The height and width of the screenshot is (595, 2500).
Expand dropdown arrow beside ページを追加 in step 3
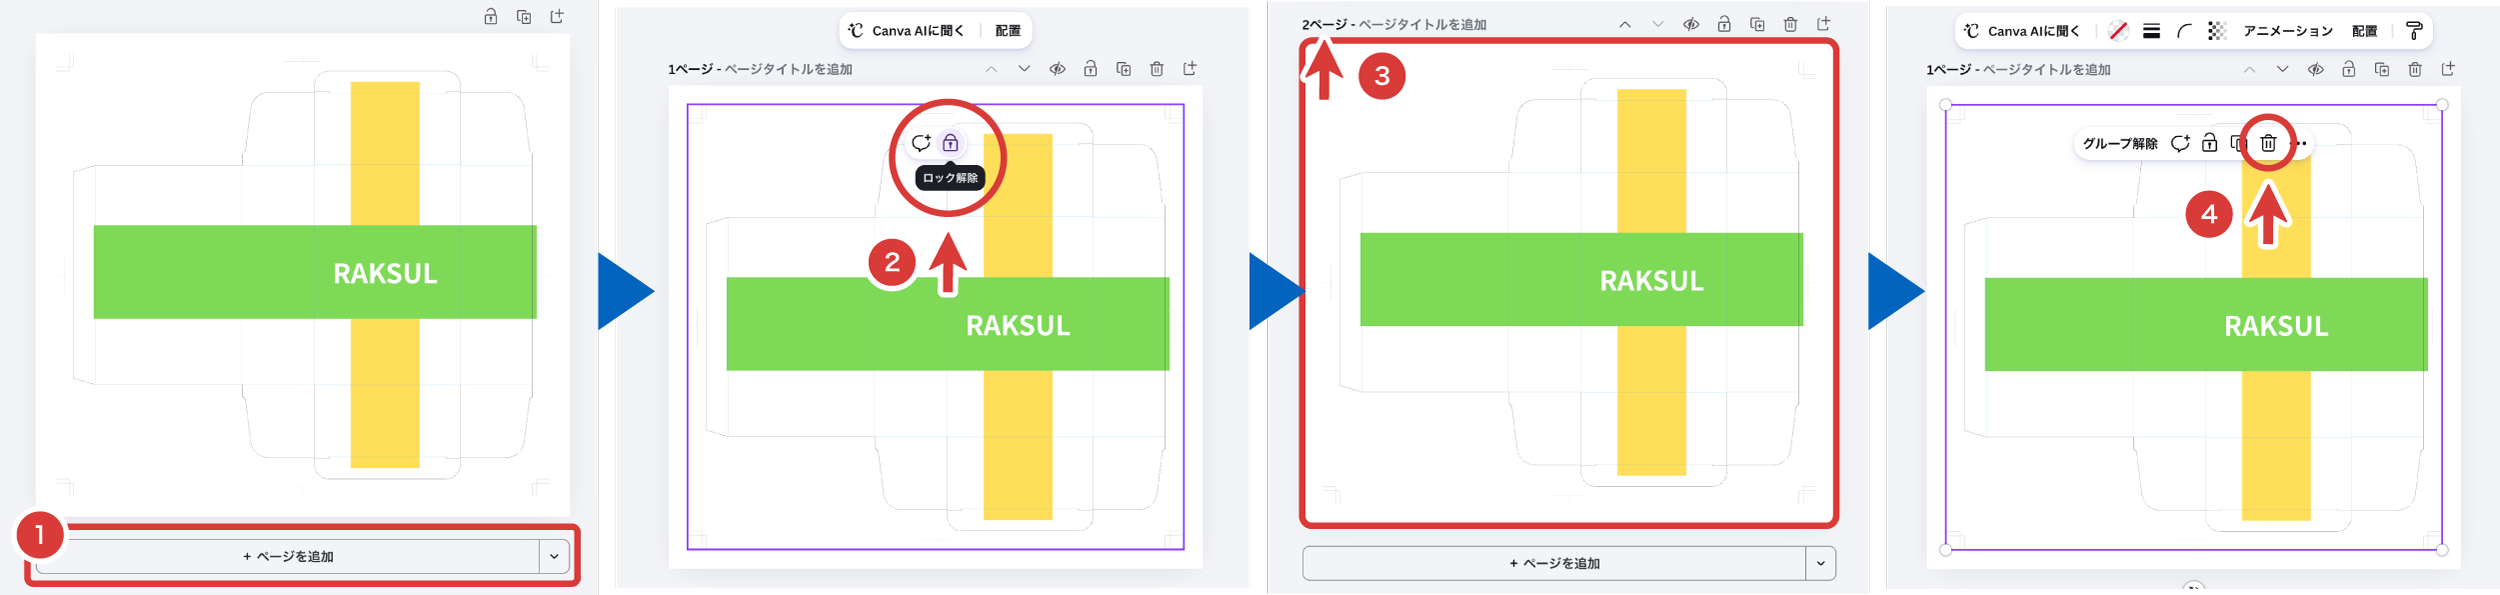coord(1820,564)
